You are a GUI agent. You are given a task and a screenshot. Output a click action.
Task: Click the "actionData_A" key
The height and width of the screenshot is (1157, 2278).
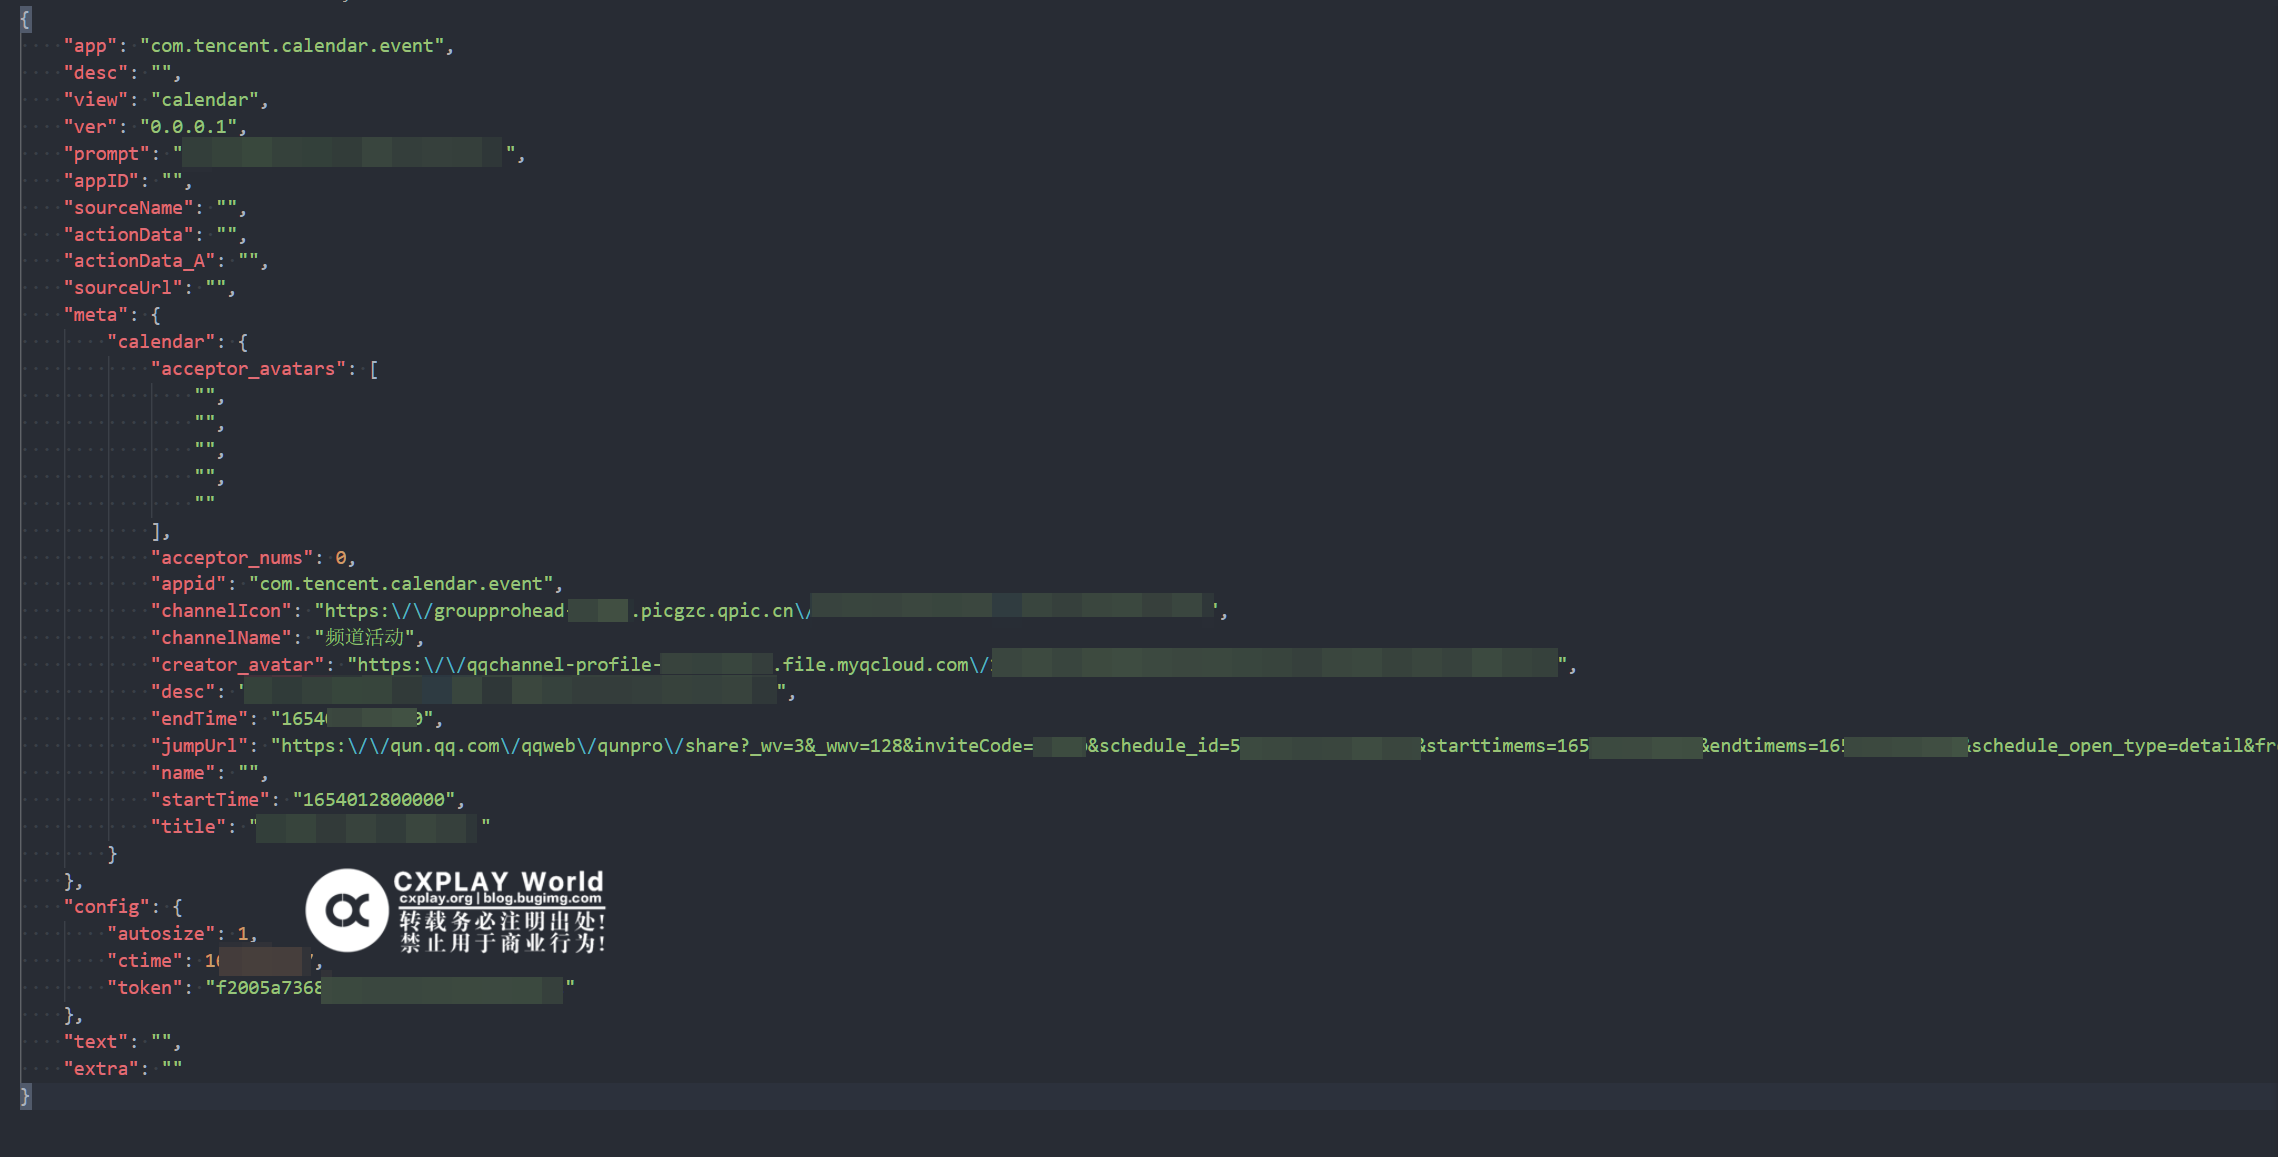(x=140, y=261)
